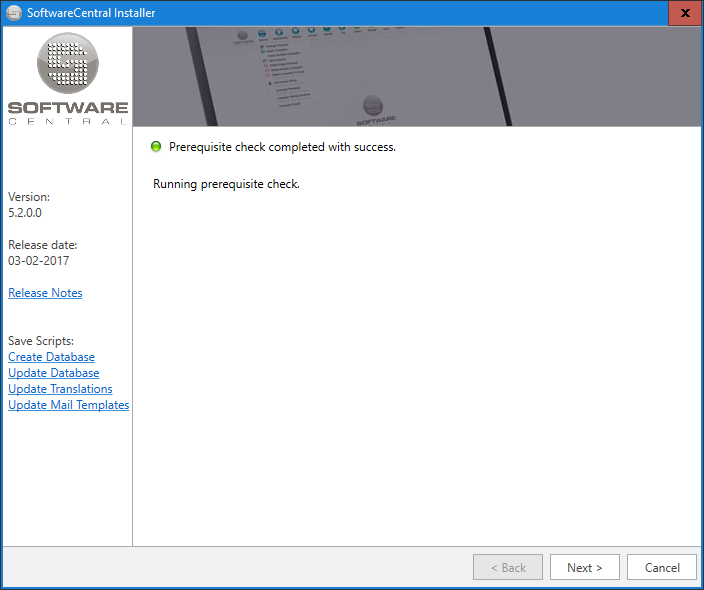Viewport: 704px width, 590px height.
Task: Select the Create Database script link
Action: click(x=51, y=357)
